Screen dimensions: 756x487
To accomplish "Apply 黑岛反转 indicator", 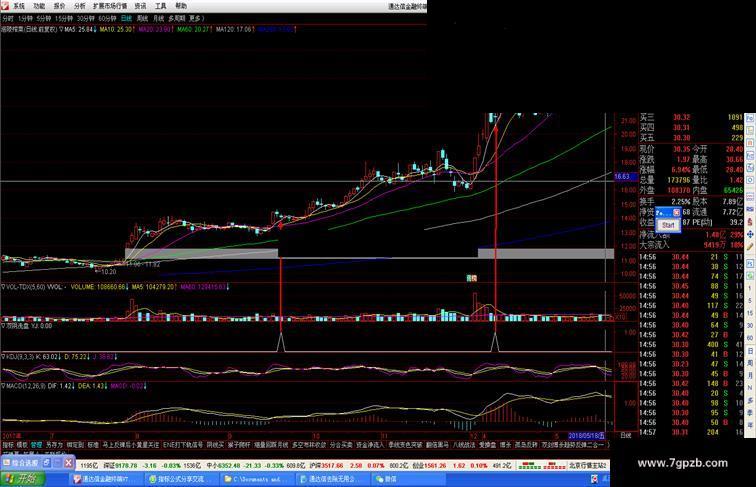I will [524, 445].
